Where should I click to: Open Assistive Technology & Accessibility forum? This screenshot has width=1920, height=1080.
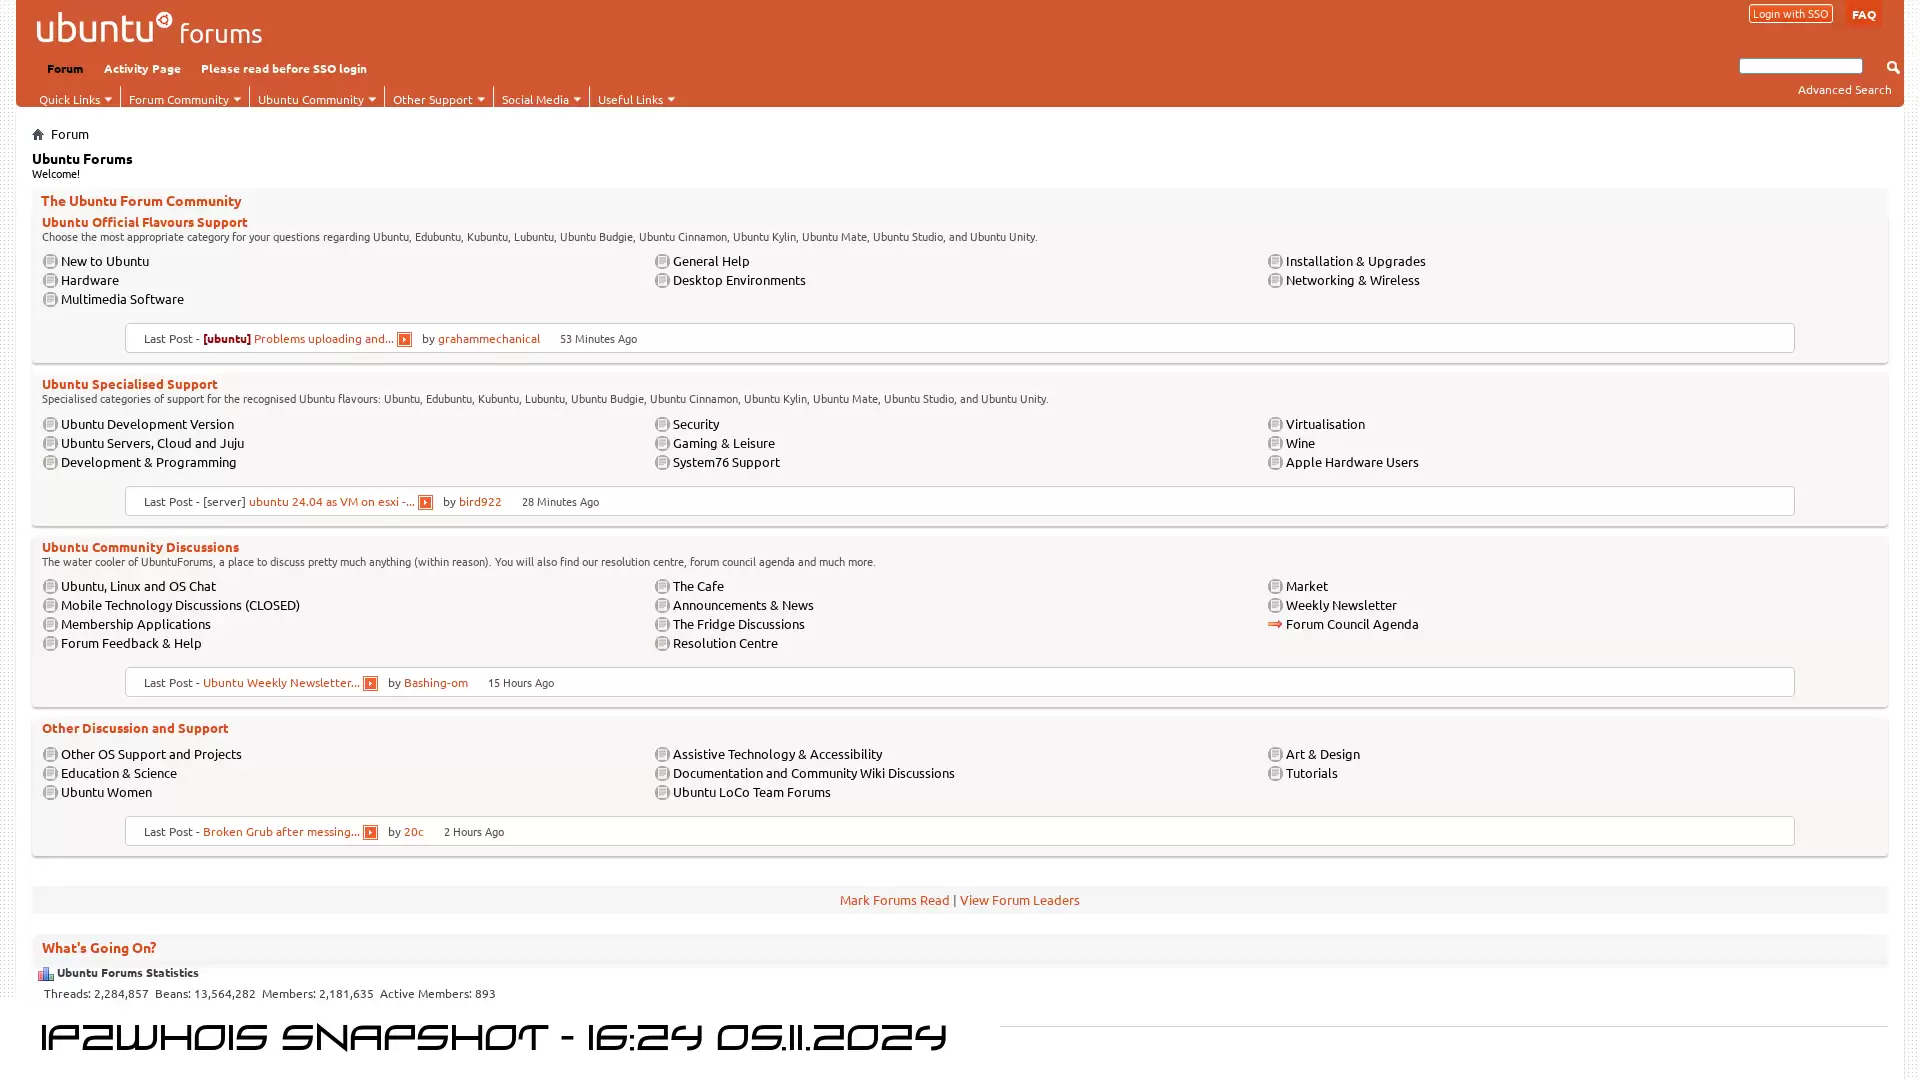[777, 755]
